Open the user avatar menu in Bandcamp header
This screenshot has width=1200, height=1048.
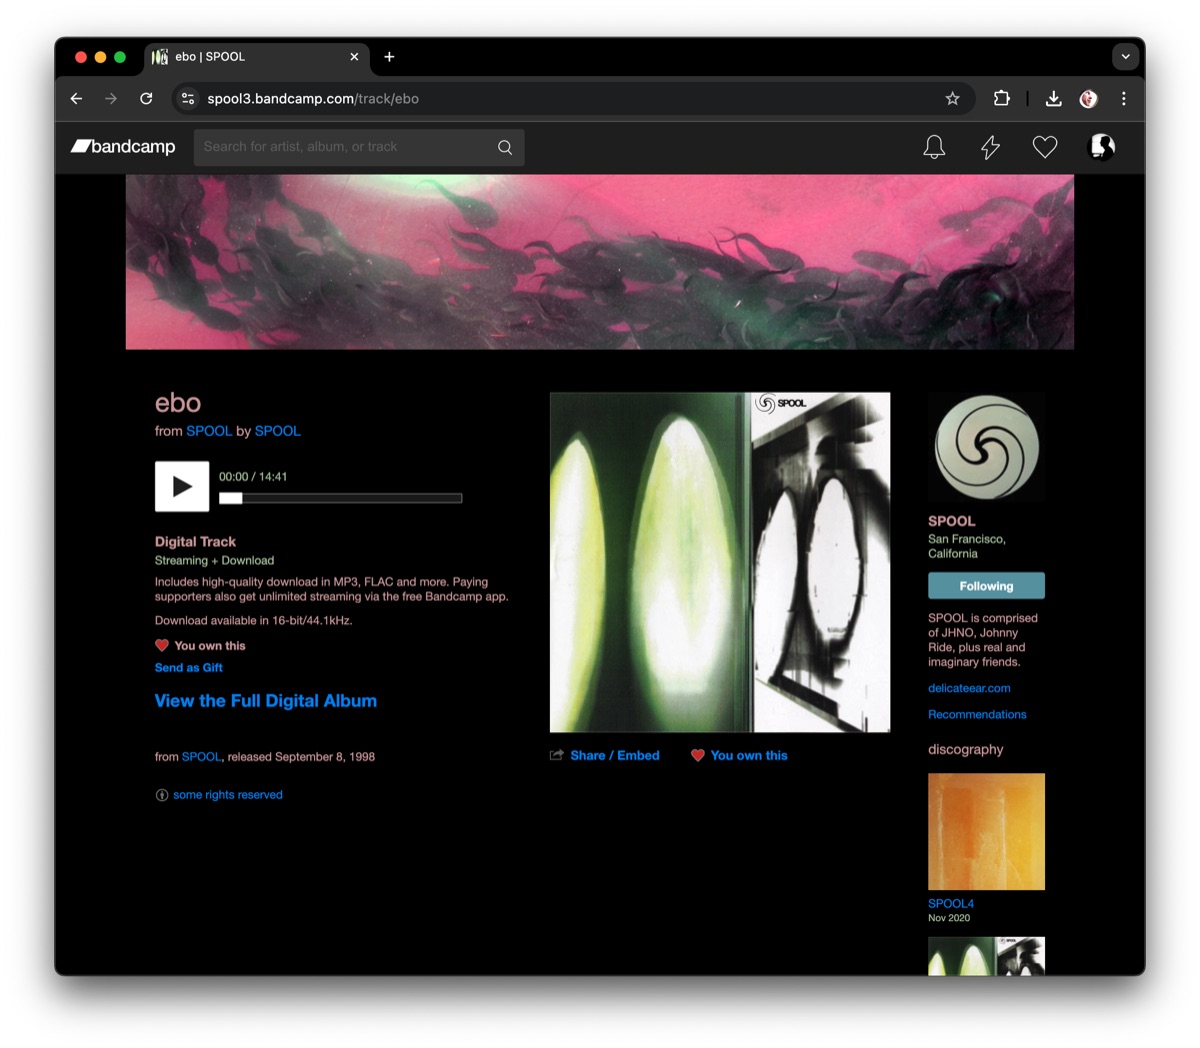(x=1102, y=147)
